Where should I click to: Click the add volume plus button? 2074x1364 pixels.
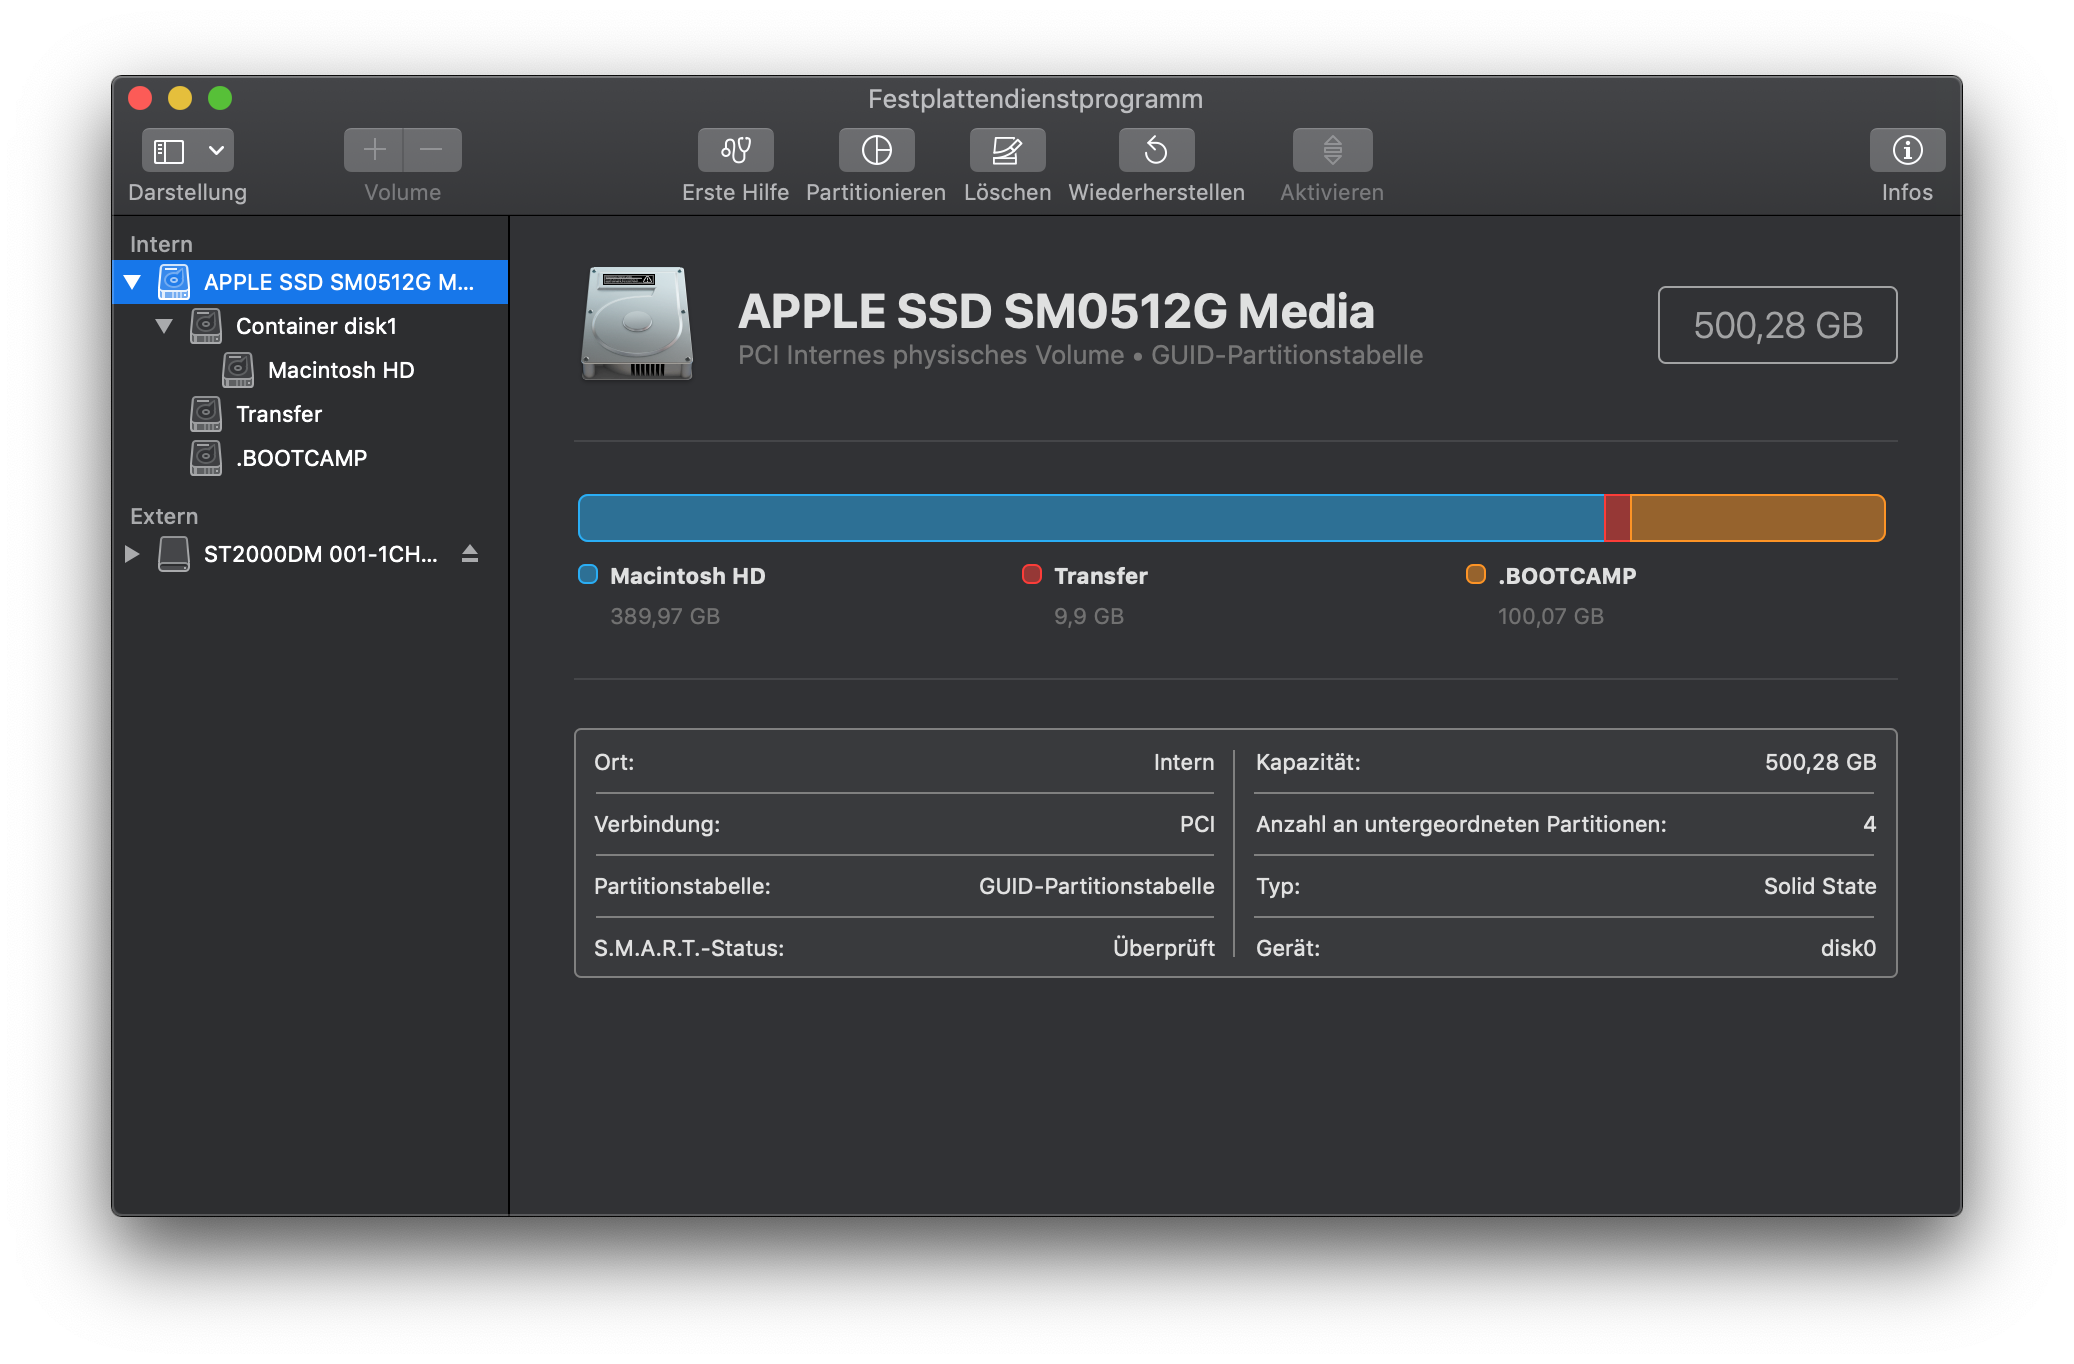coord(374,150)
